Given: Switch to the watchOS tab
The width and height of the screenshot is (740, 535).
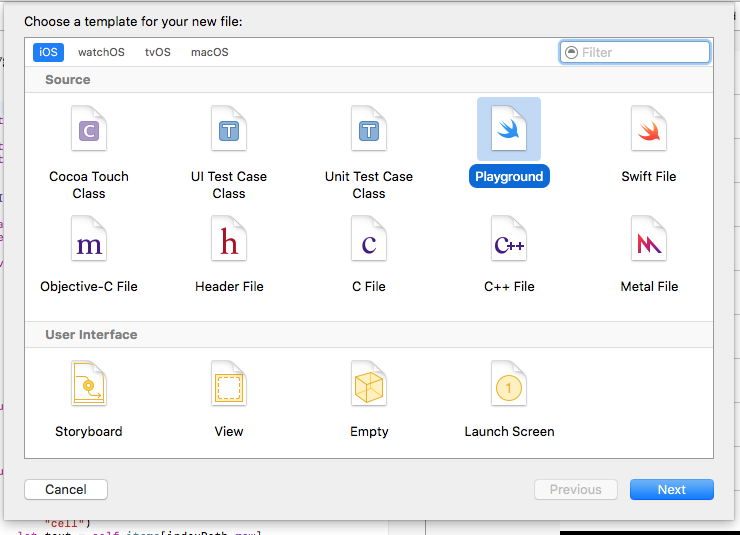Looking at the screenshot, I should pos(100,52).
